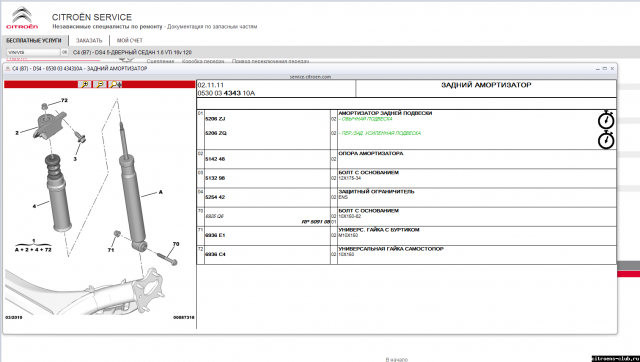Open Коробка передач link behind the popup
Image resolution: width=640 pixels, height=362 pixels.
point(203,61)
